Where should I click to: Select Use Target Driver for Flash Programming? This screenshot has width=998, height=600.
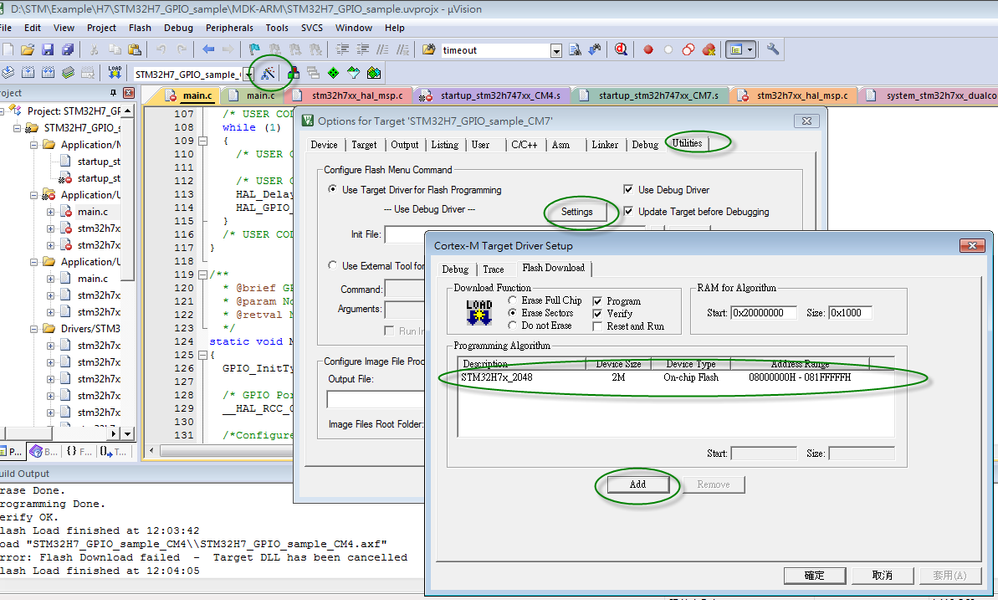(x=332, y=190)
